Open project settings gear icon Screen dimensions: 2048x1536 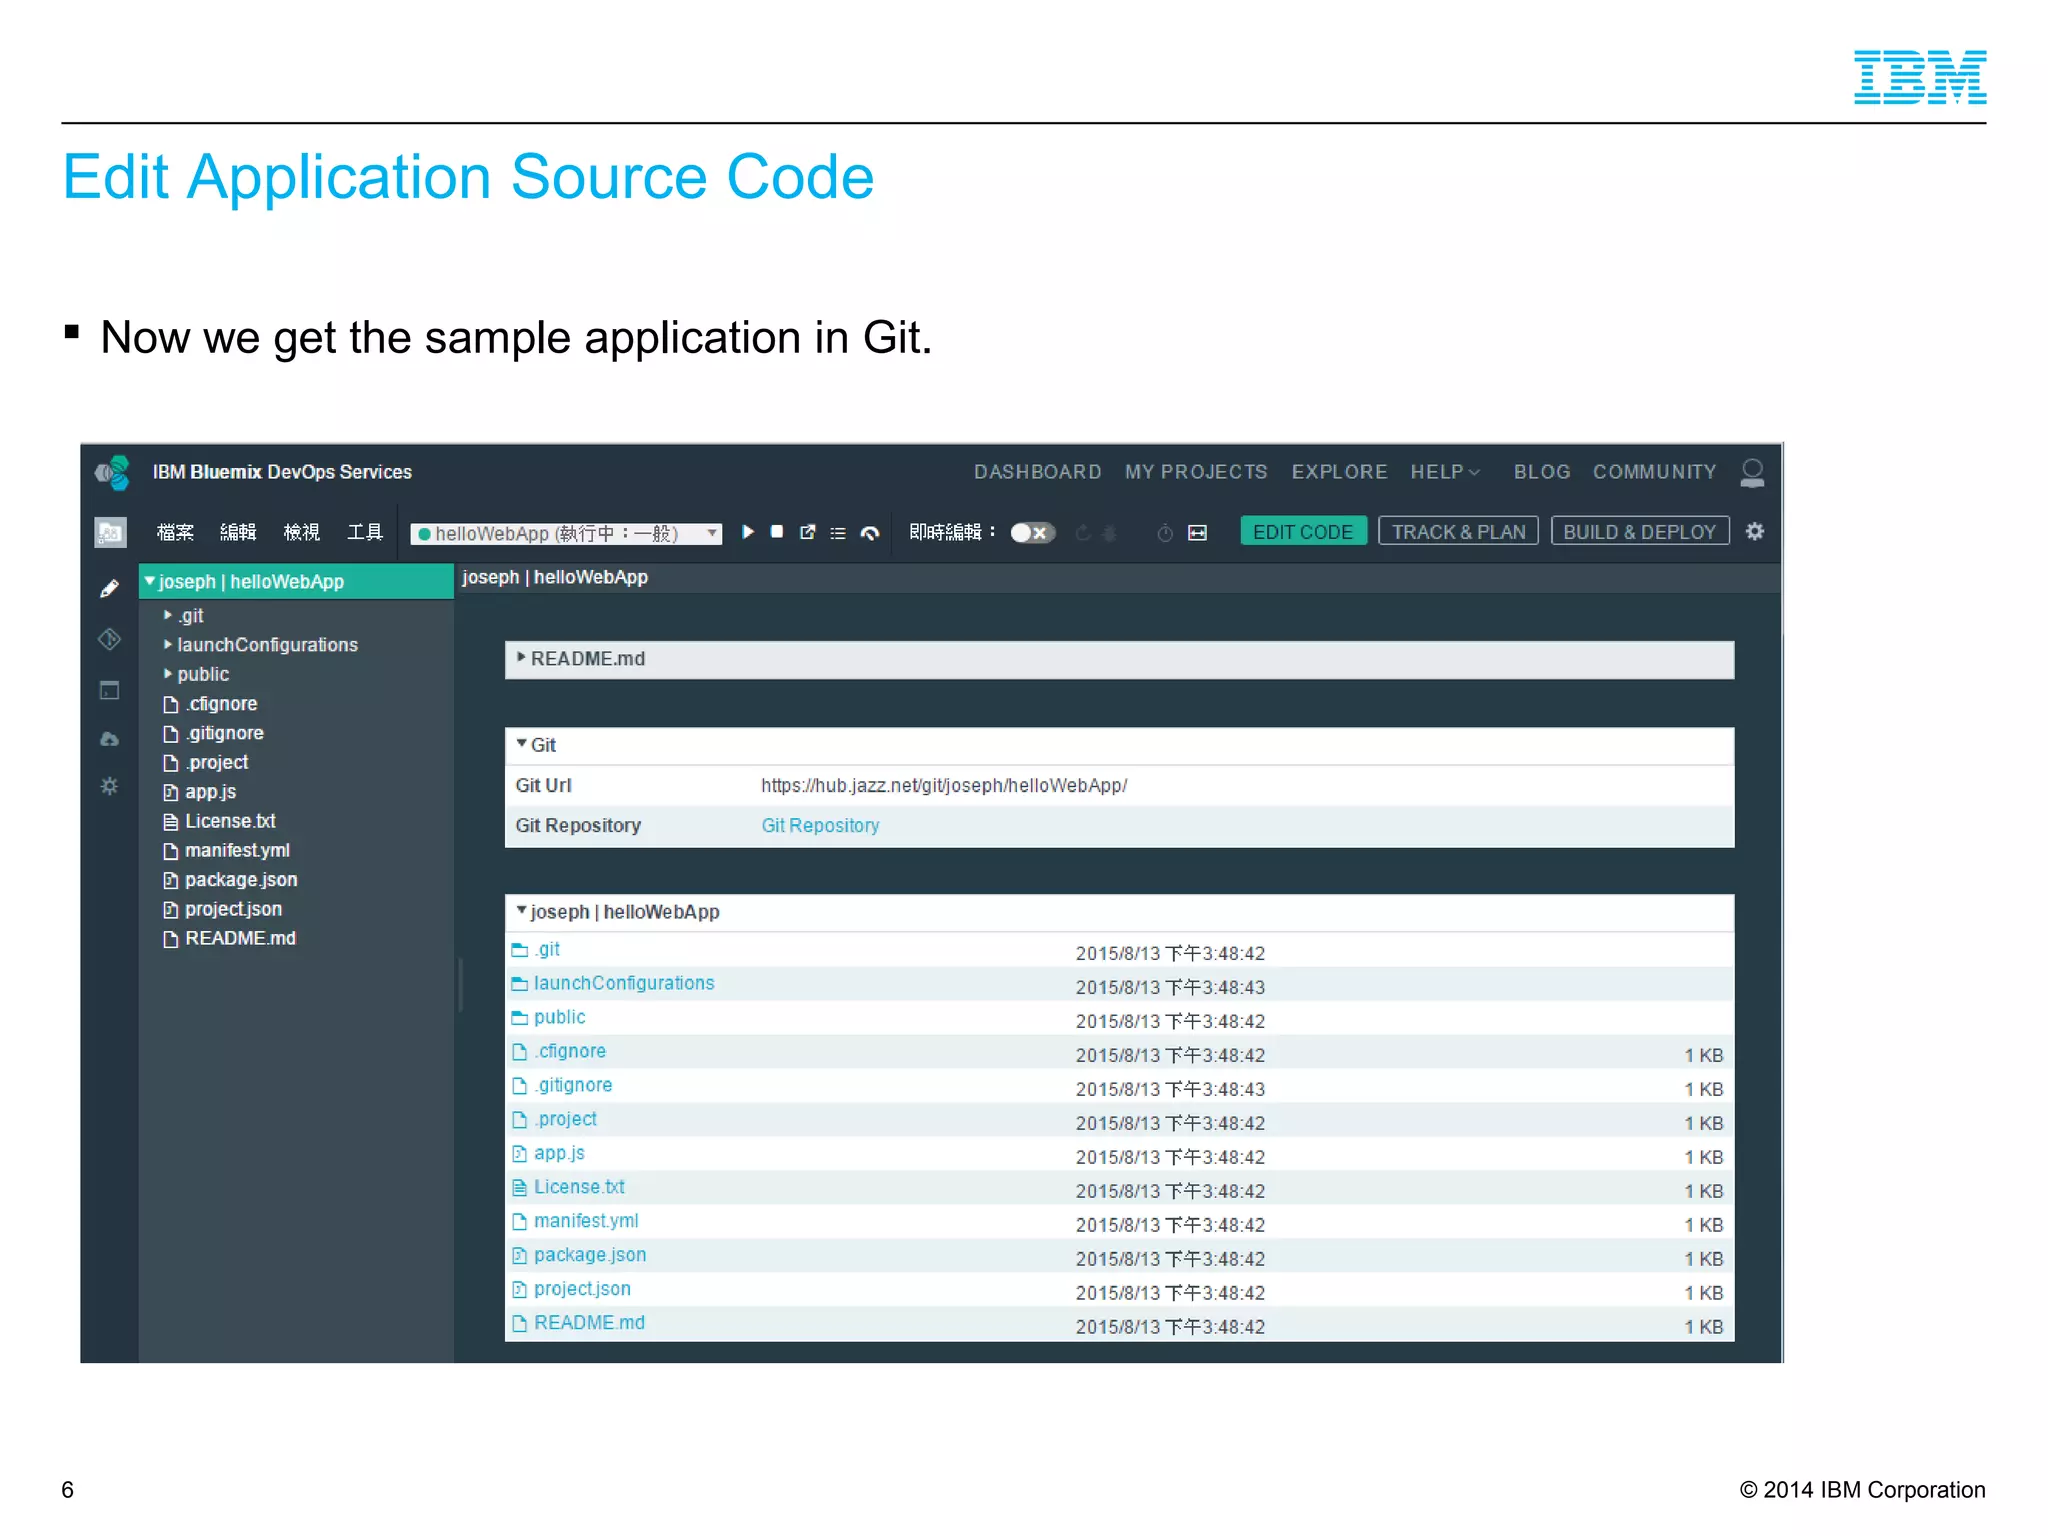[x=1755, y=531]
